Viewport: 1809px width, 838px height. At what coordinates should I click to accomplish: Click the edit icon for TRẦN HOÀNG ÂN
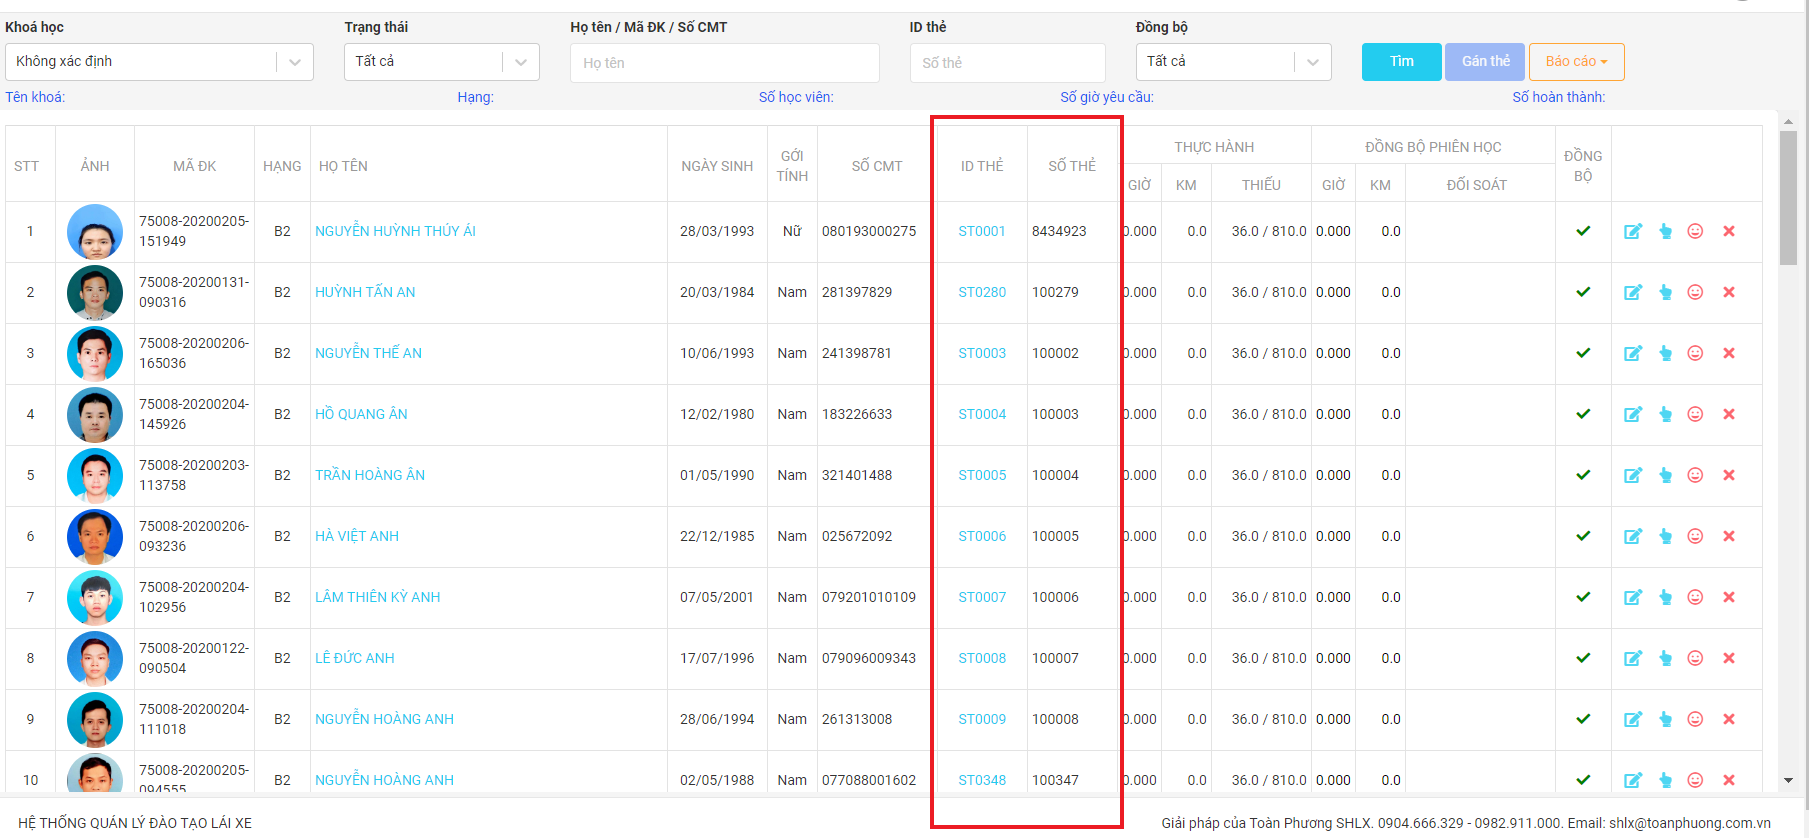click(x=1633, y=475)
